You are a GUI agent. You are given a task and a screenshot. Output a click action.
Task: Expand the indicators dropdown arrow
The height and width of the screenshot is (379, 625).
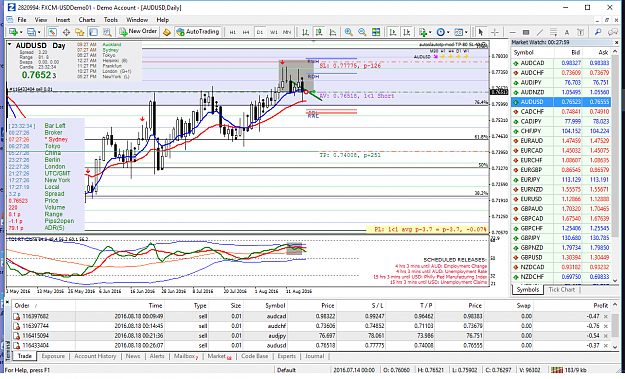[430, 32]
